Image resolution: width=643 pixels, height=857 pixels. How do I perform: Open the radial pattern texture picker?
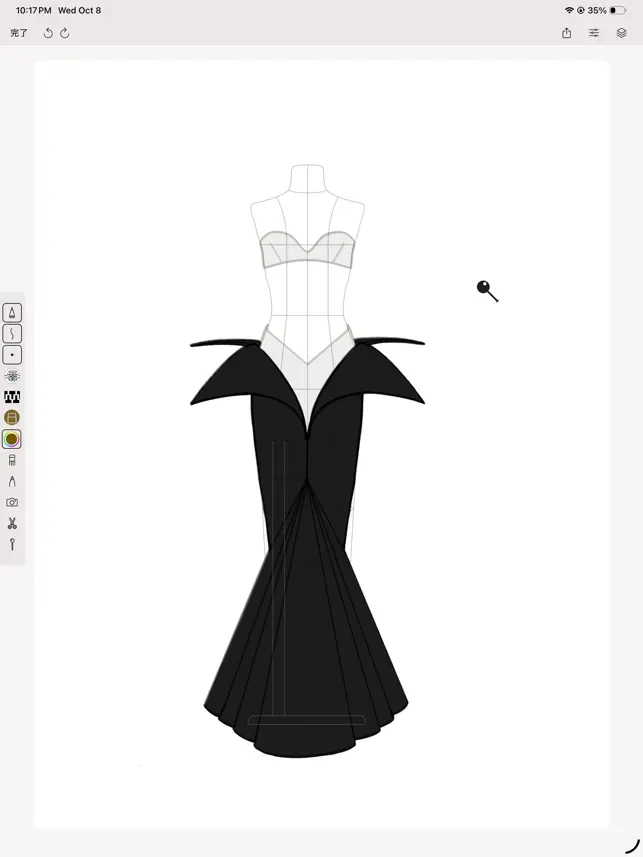tap(12, 376)
